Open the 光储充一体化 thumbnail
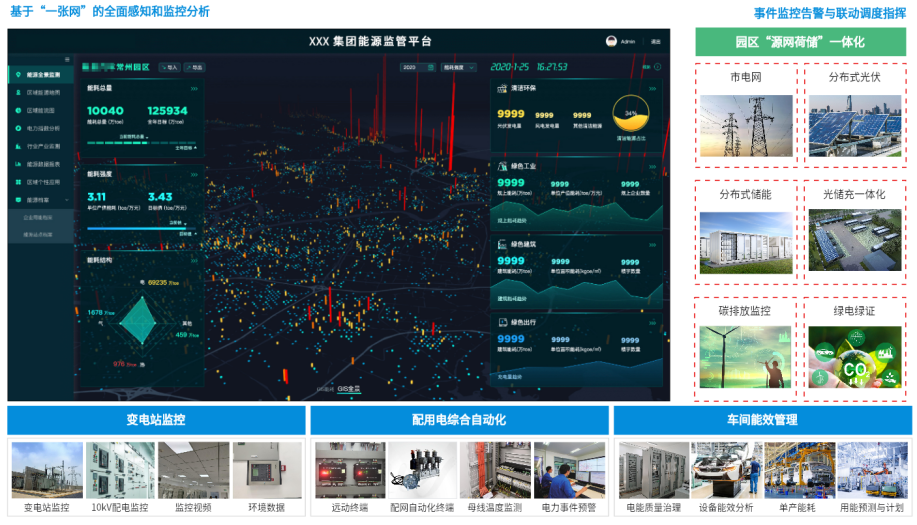Screen dimensions: 917x525 pos(855,240)
